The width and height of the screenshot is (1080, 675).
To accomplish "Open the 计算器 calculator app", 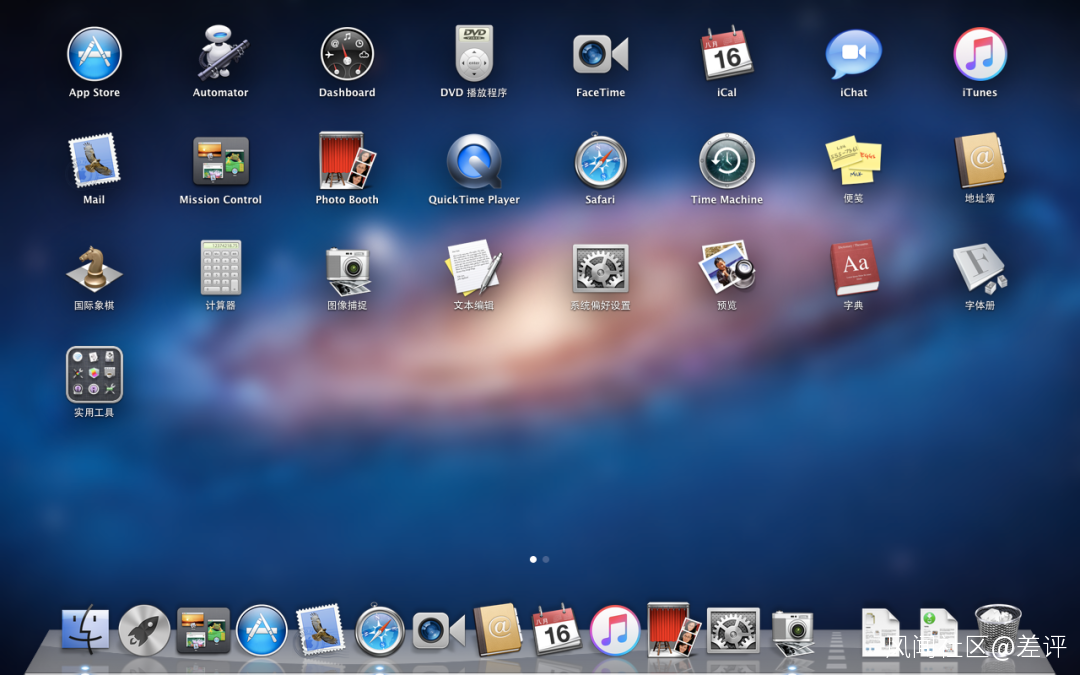I will [x=220, y=268].
